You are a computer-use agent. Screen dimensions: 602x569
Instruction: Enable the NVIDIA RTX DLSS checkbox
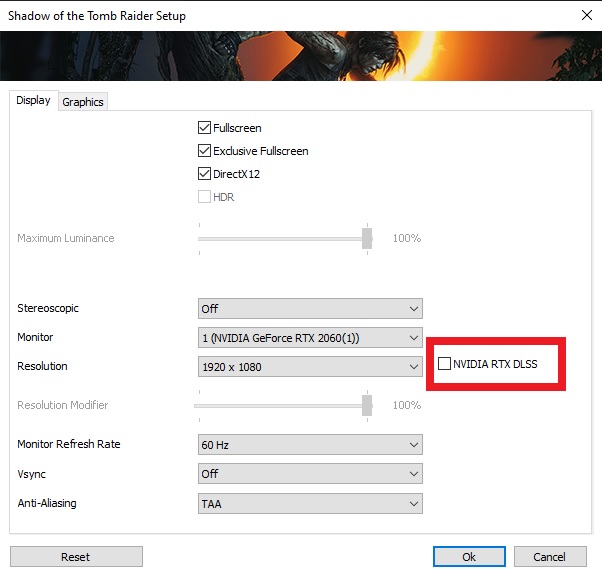444,363
